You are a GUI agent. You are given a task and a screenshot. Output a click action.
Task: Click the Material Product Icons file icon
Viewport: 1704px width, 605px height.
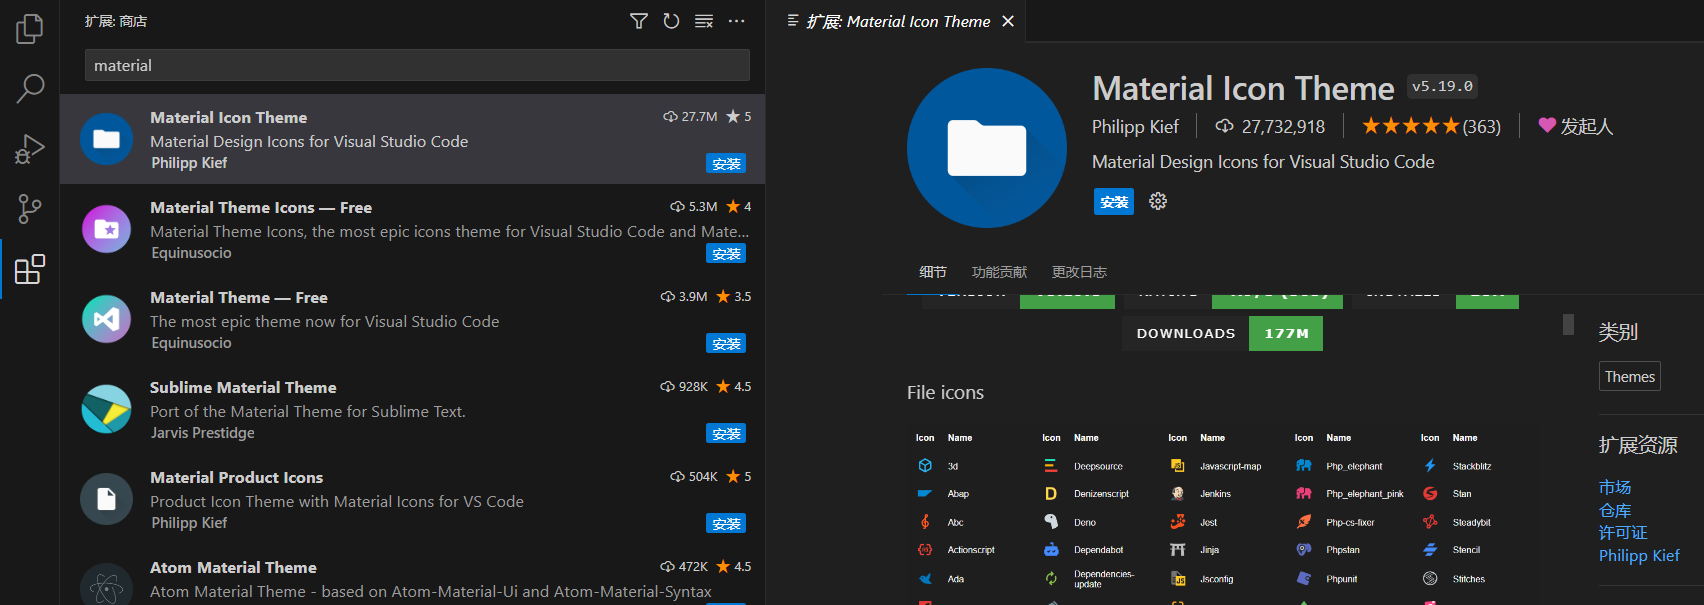point(106,499)
